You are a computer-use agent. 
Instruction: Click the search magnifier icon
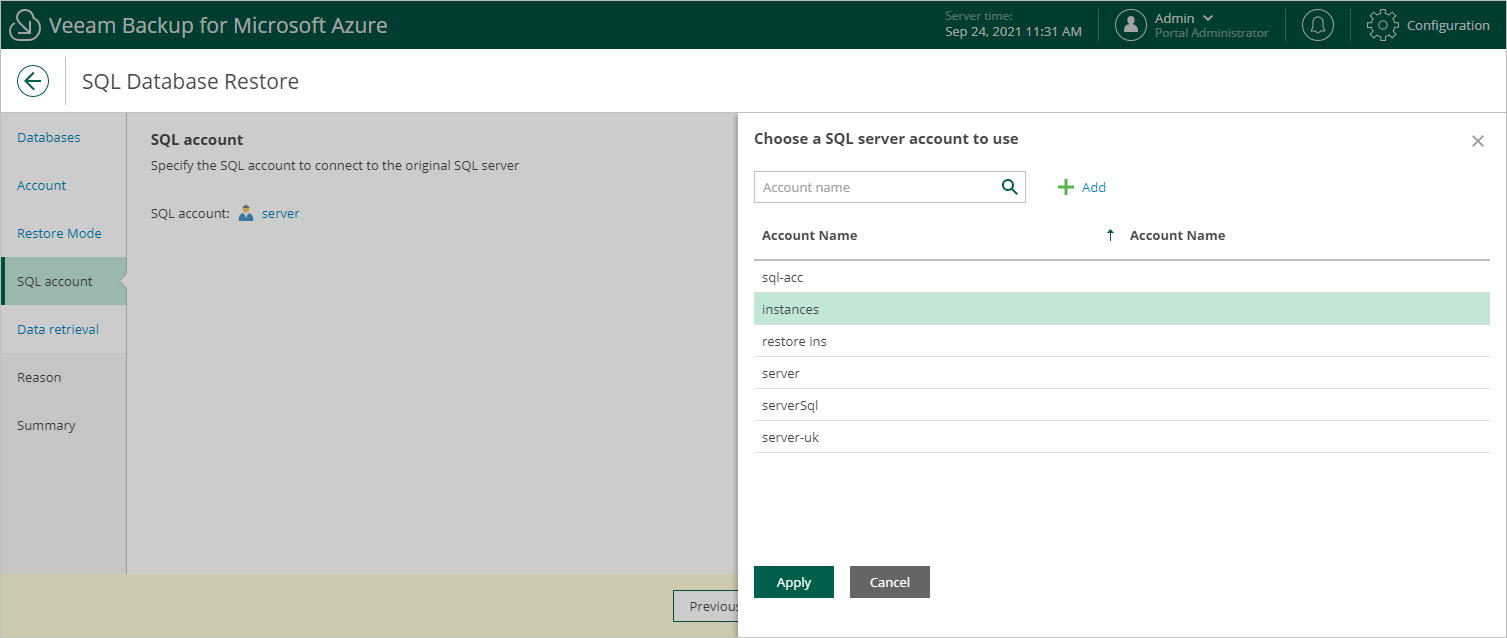[1009, 186]
